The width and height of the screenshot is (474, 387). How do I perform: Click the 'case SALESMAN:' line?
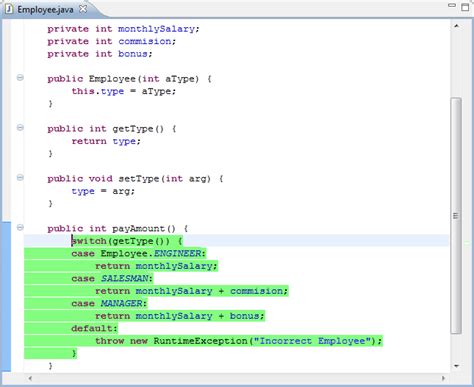(x=112, y=279)
